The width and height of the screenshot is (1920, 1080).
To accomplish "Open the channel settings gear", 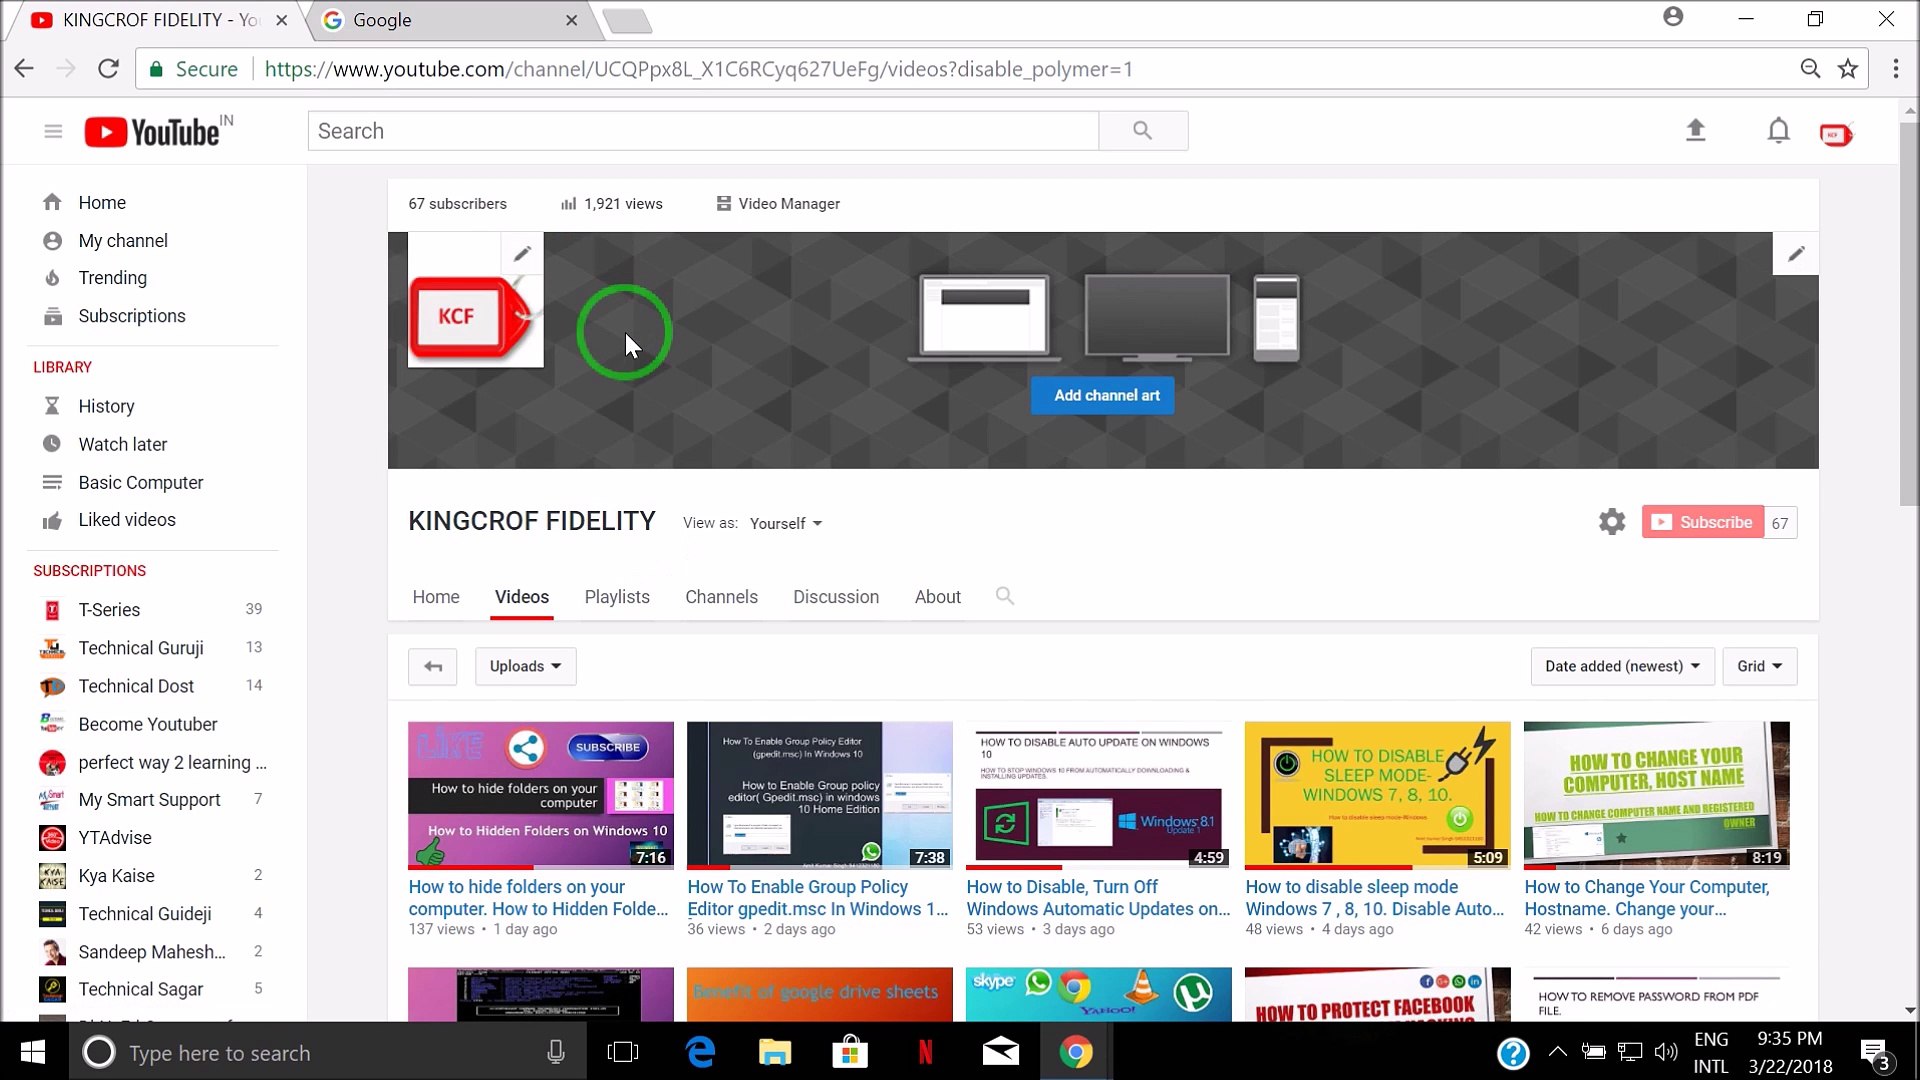I will [1612, 521].
